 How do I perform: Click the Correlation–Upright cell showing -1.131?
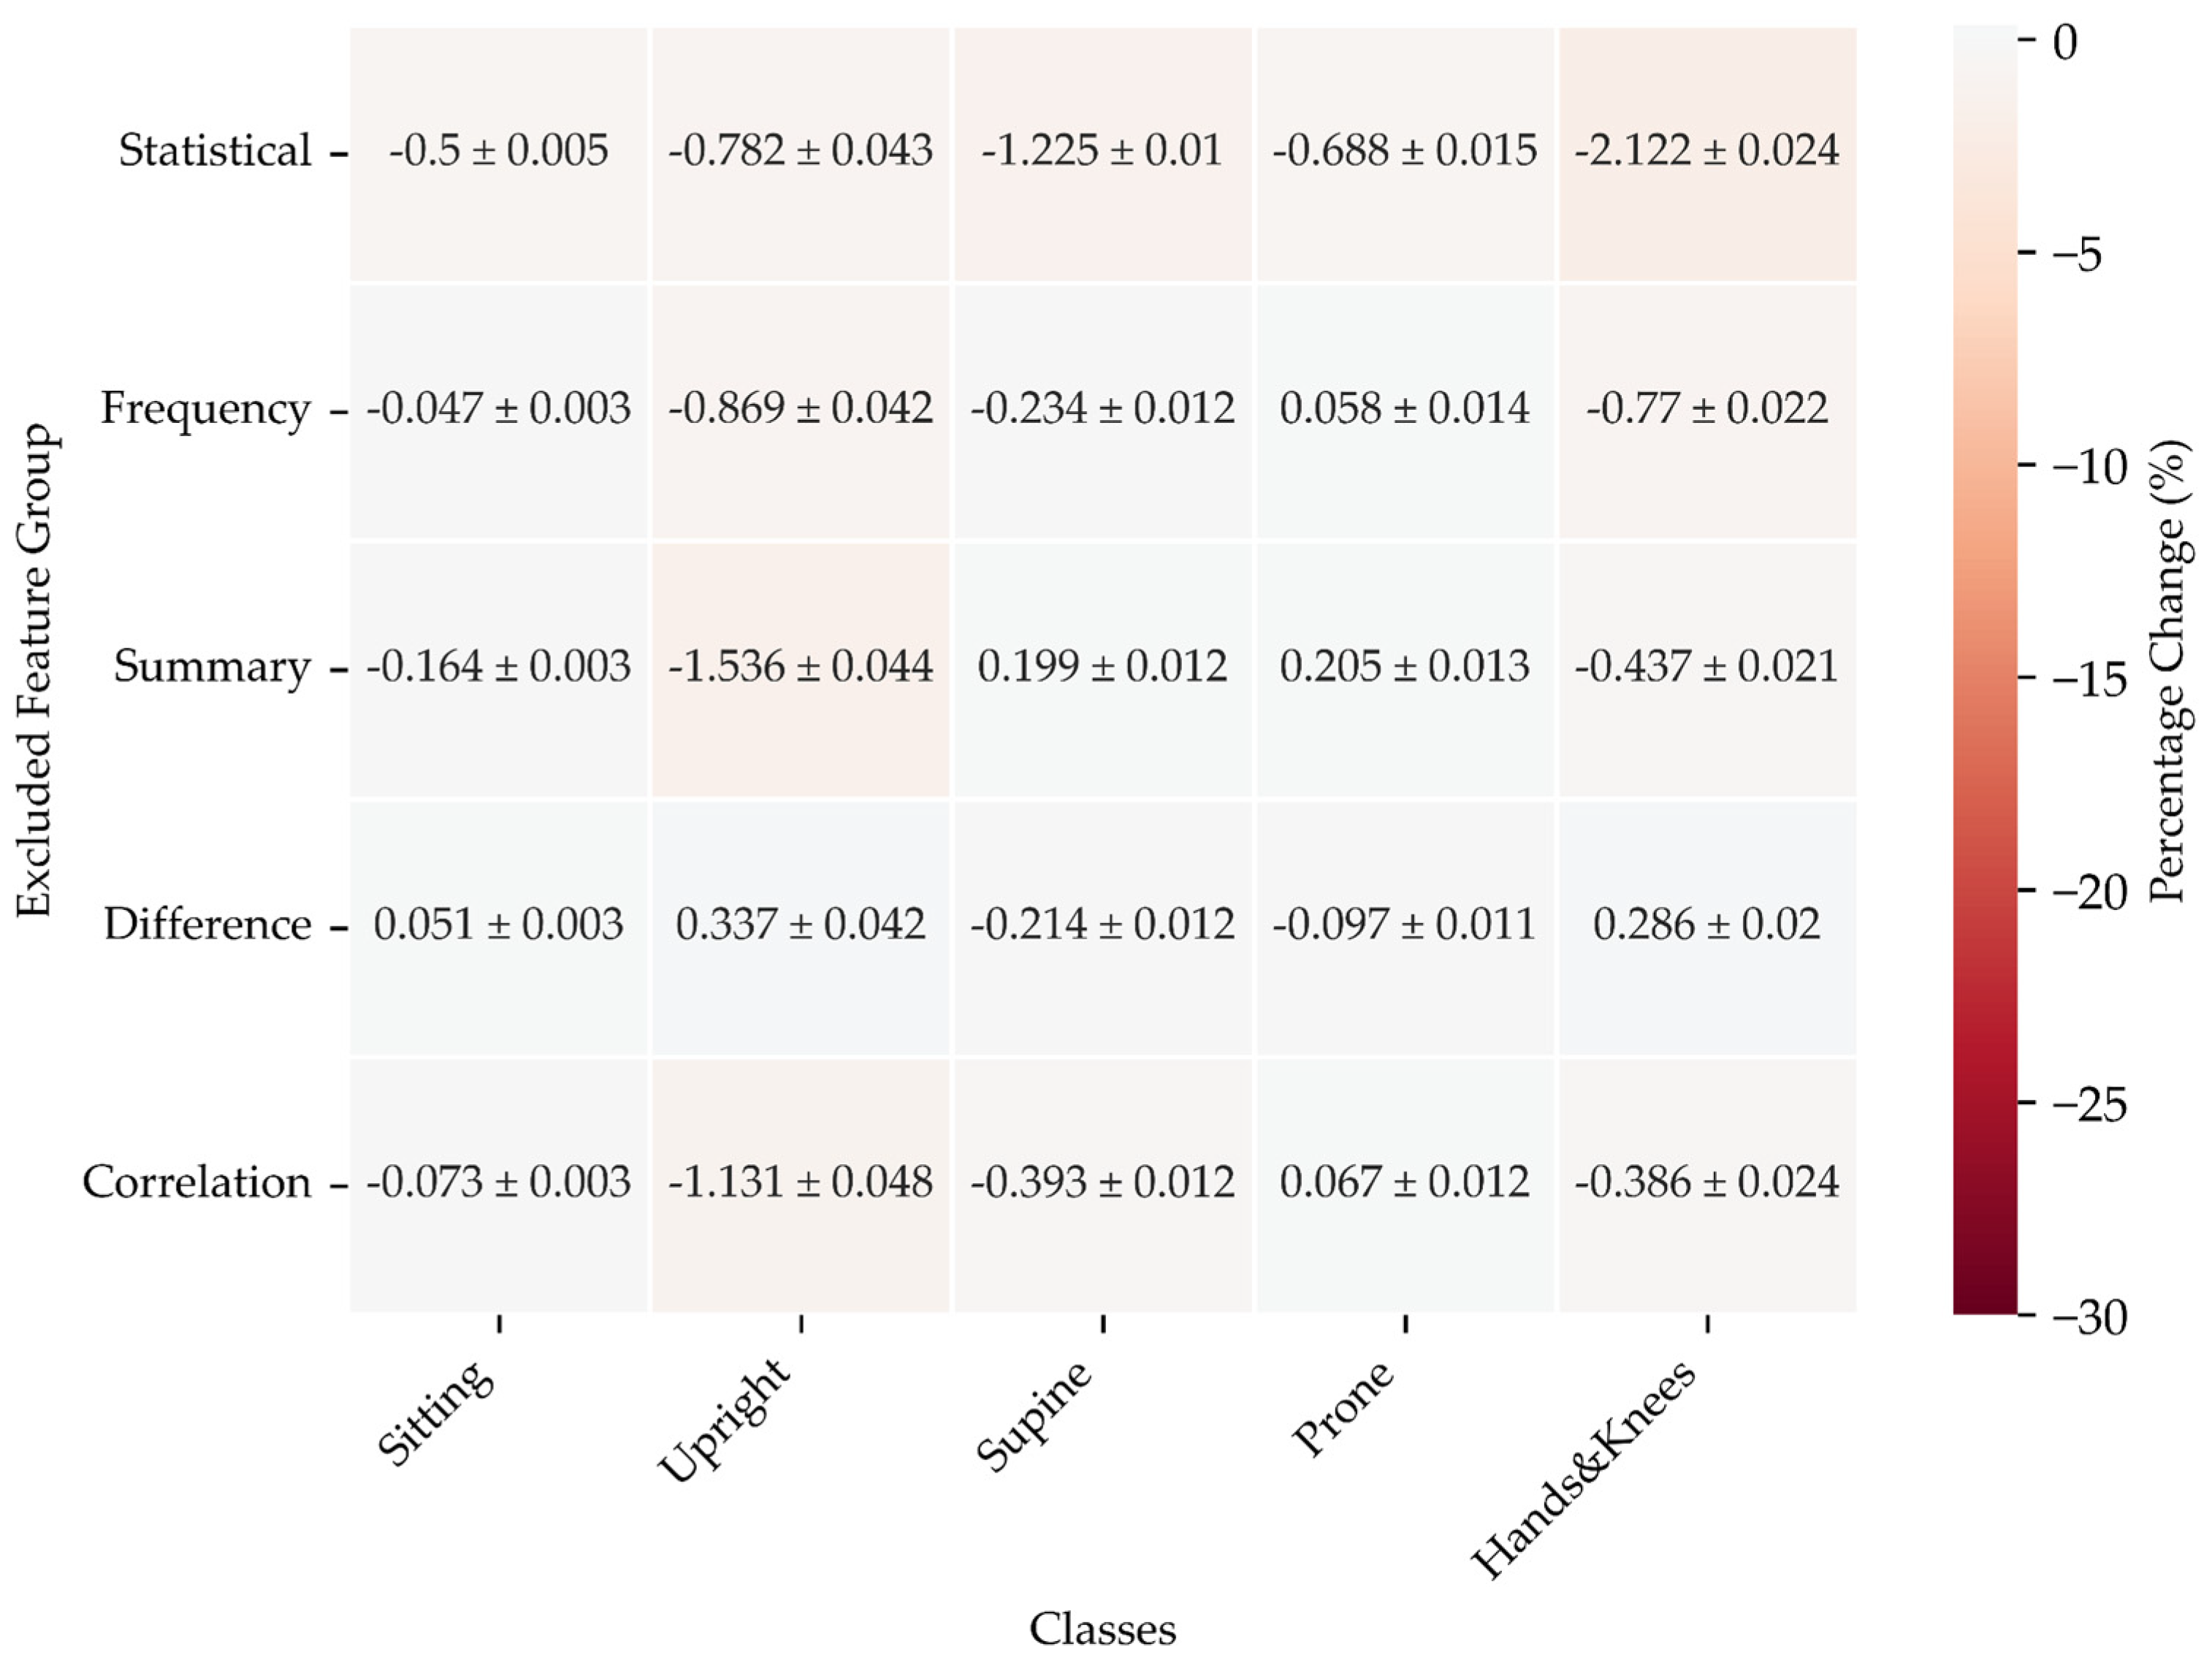[800, 1183]
